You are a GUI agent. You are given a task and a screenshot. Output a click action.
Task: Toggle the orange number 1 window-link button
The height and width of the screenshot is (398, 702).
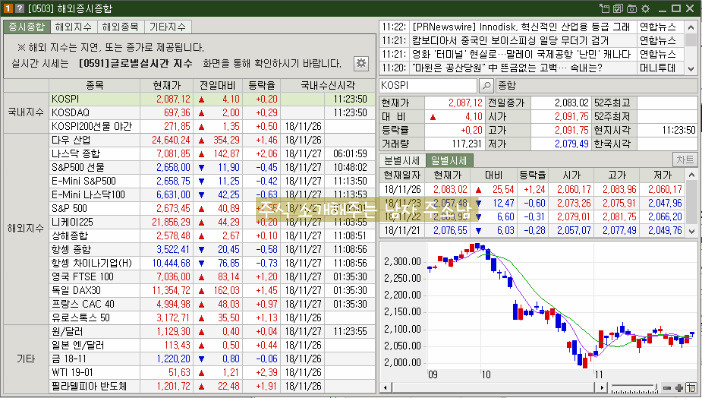(x=8, y=9)
